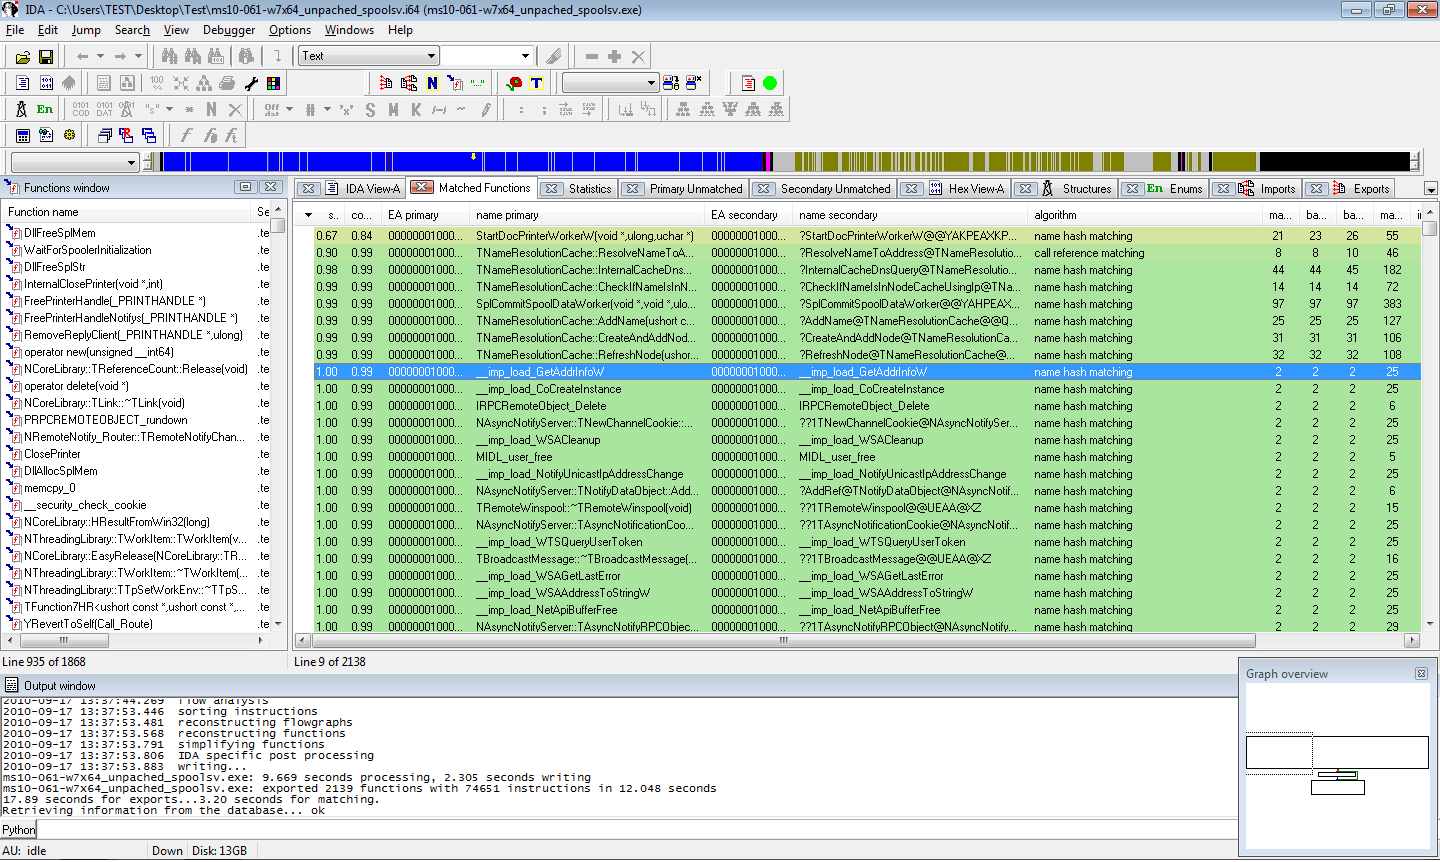
Task: Open the Structures oil-derrick toolbar icon
Action: [21, 109]
